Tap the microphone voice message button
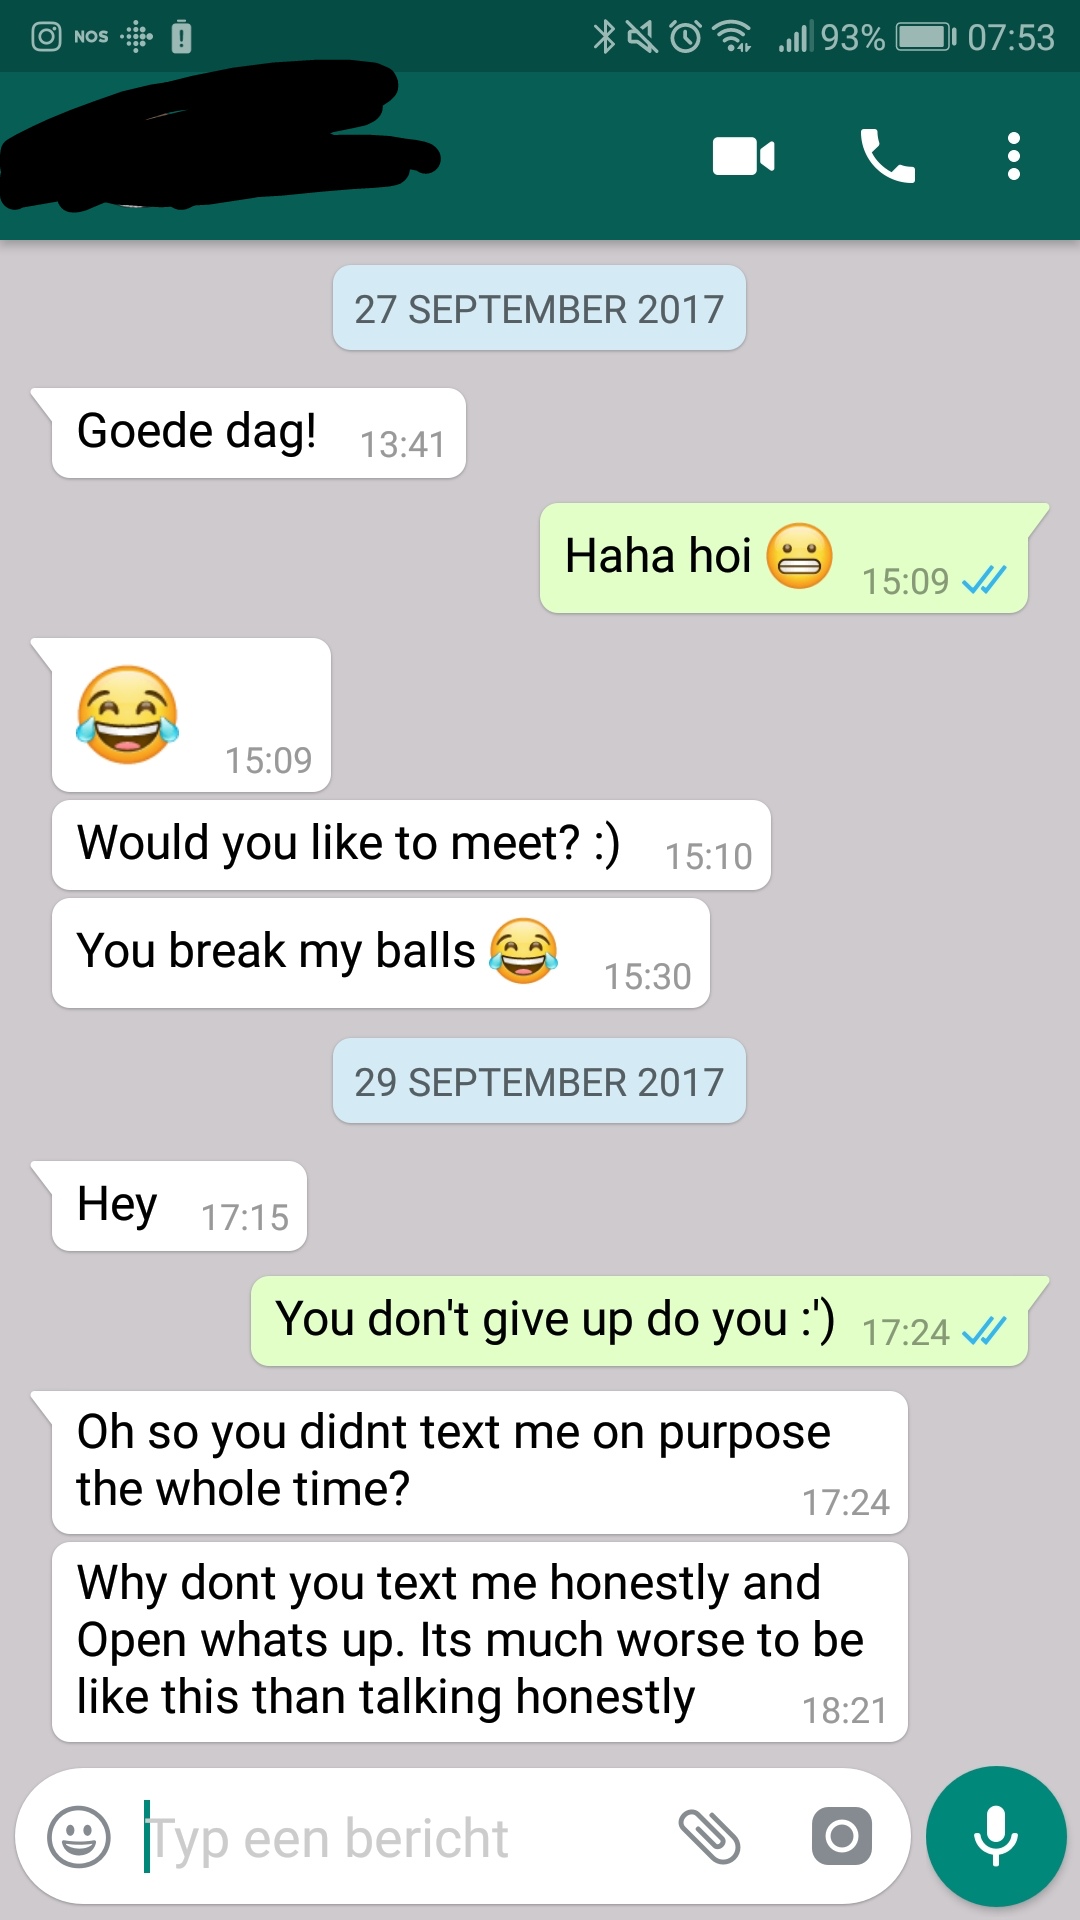The height and width of the screenshot is (1920, 1080). (x=996, y=1836)
